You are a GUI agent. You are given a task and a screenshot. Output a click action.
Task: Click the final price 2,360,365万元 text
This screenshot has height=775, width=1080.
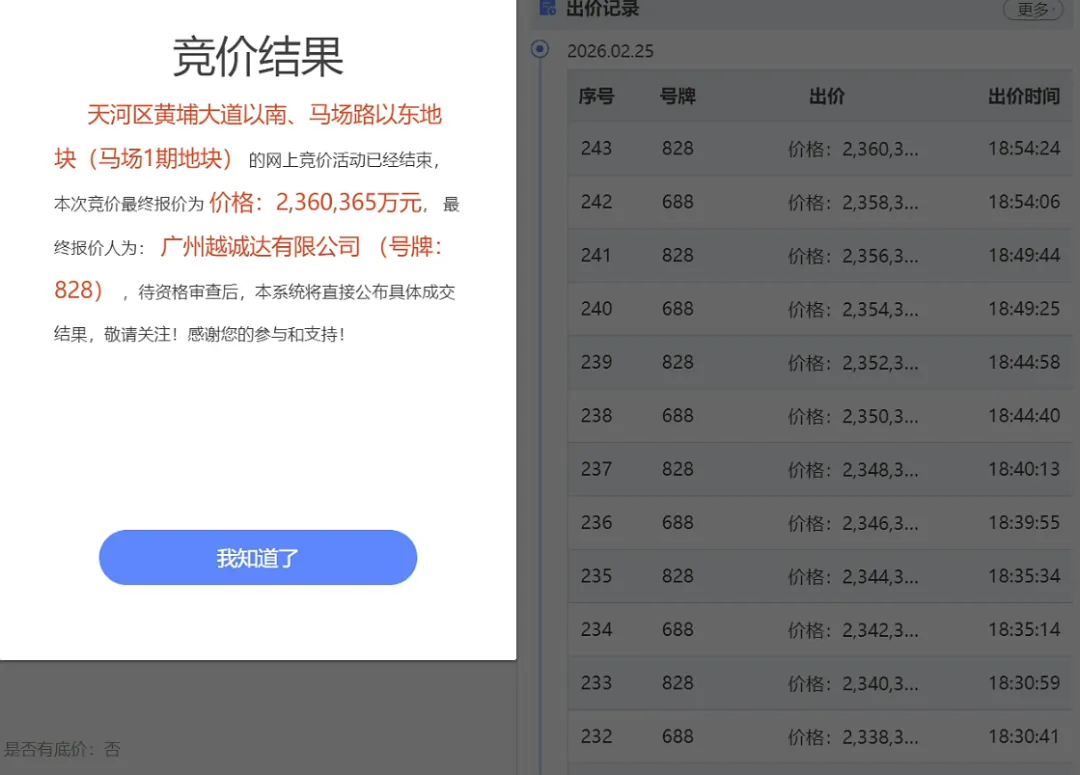coord(349,202)
